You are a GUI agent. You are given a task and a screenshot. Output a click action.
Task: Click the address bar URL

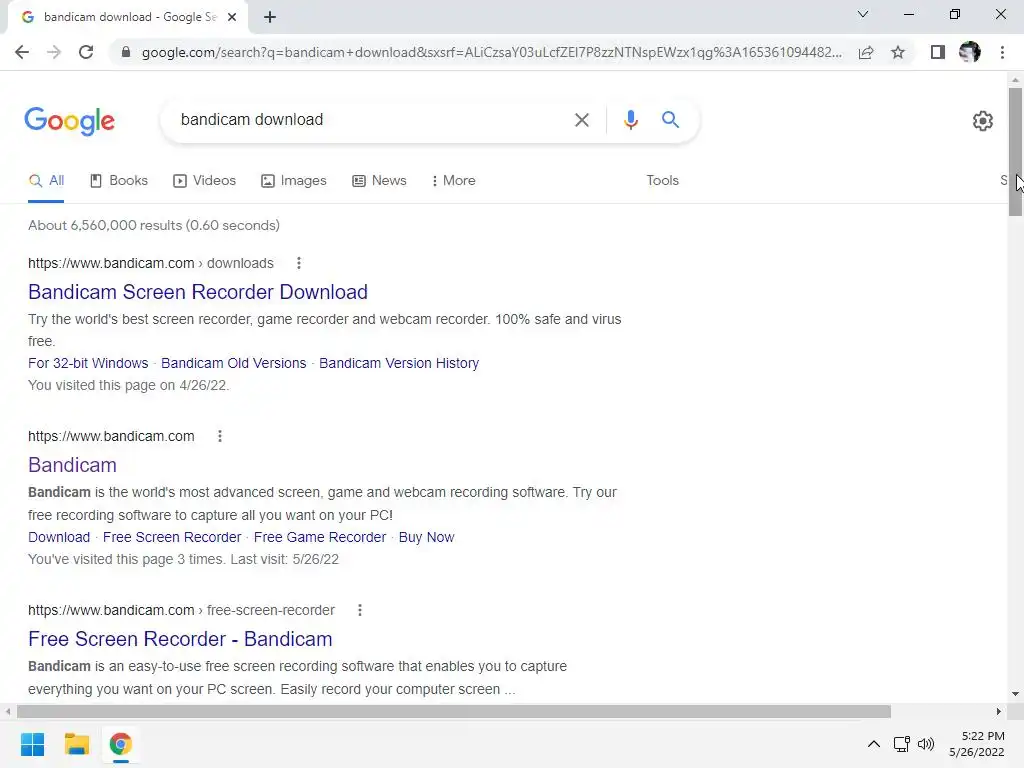(x=491, y=52)
